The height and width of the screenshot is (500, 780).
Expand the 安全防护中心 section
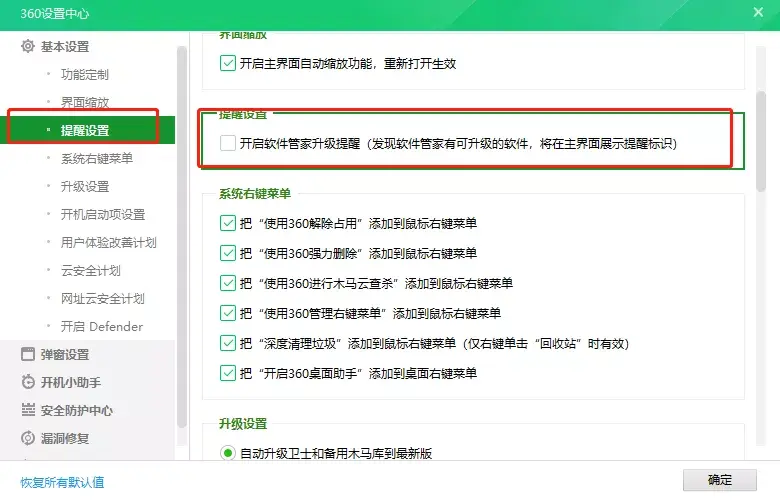click(x=77, y=410)
